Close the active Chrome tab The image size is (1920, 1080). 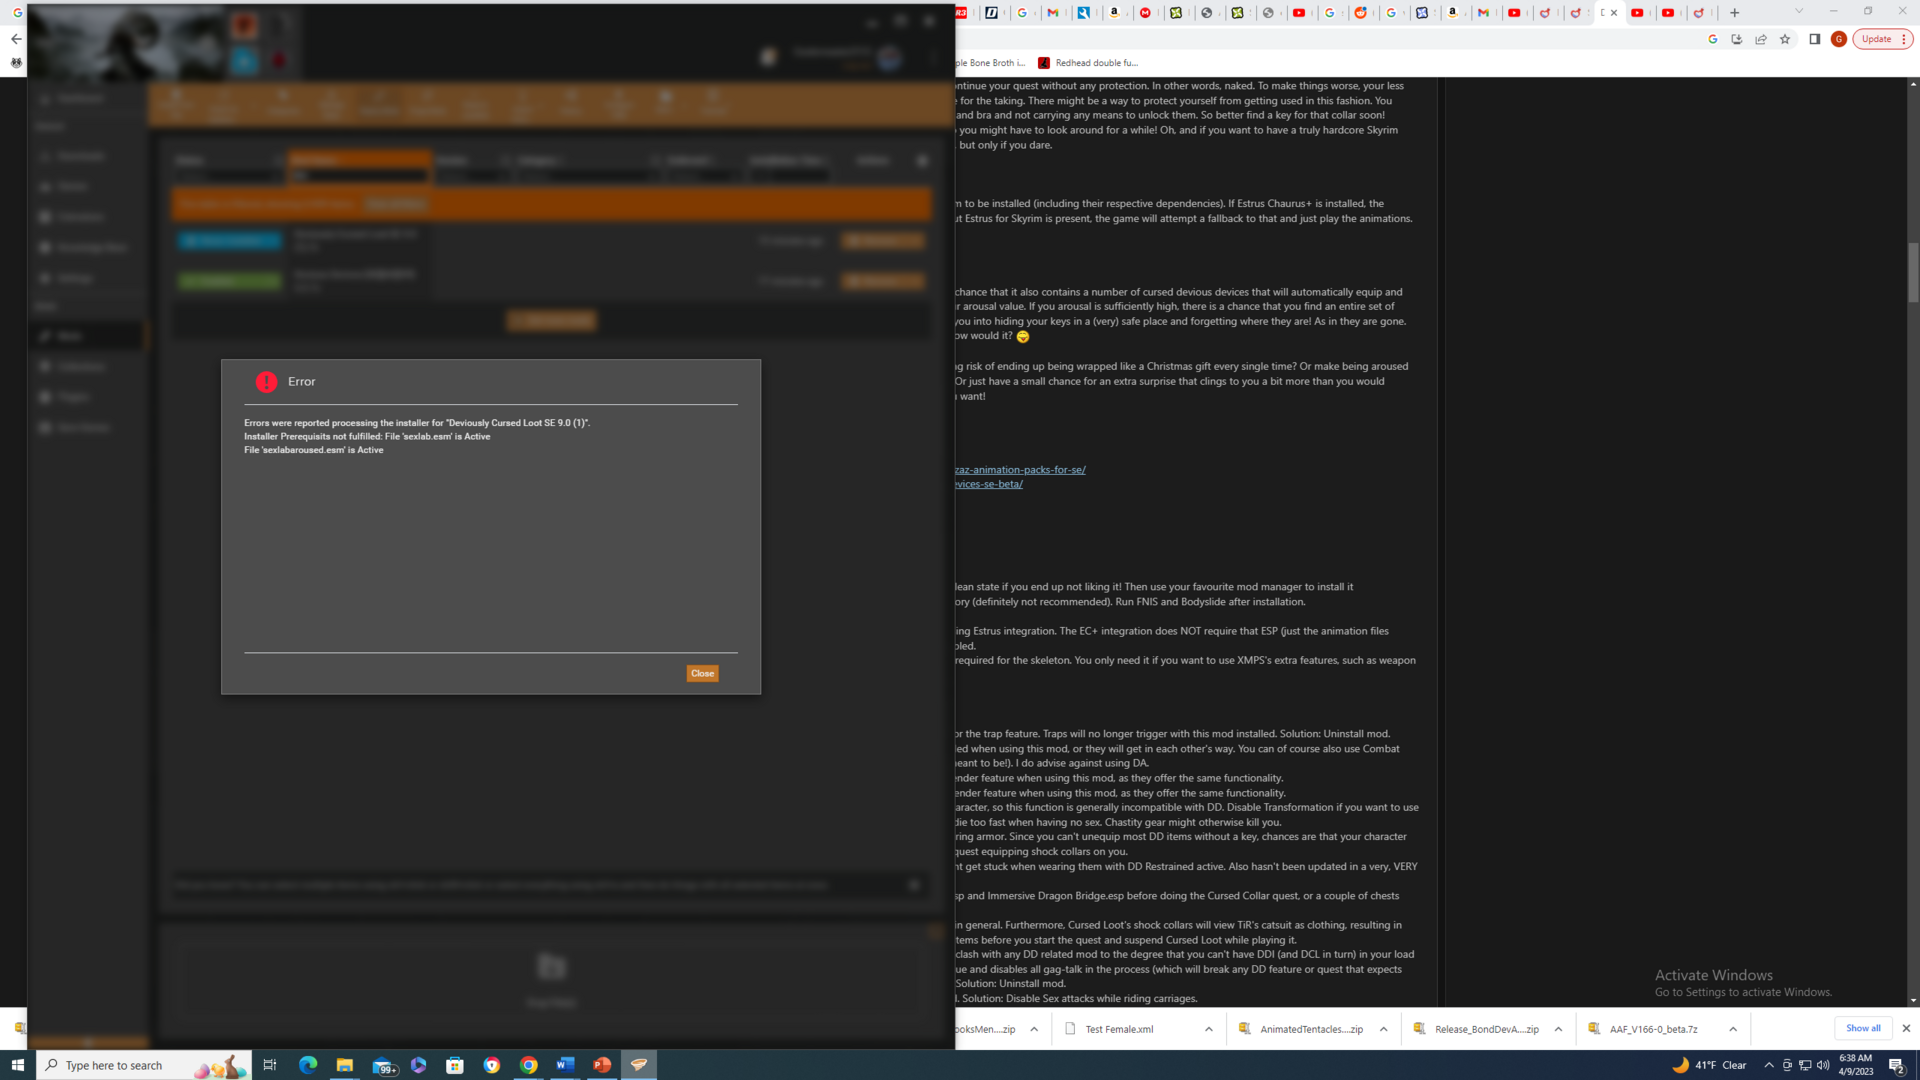click(x=1614, y=13)
